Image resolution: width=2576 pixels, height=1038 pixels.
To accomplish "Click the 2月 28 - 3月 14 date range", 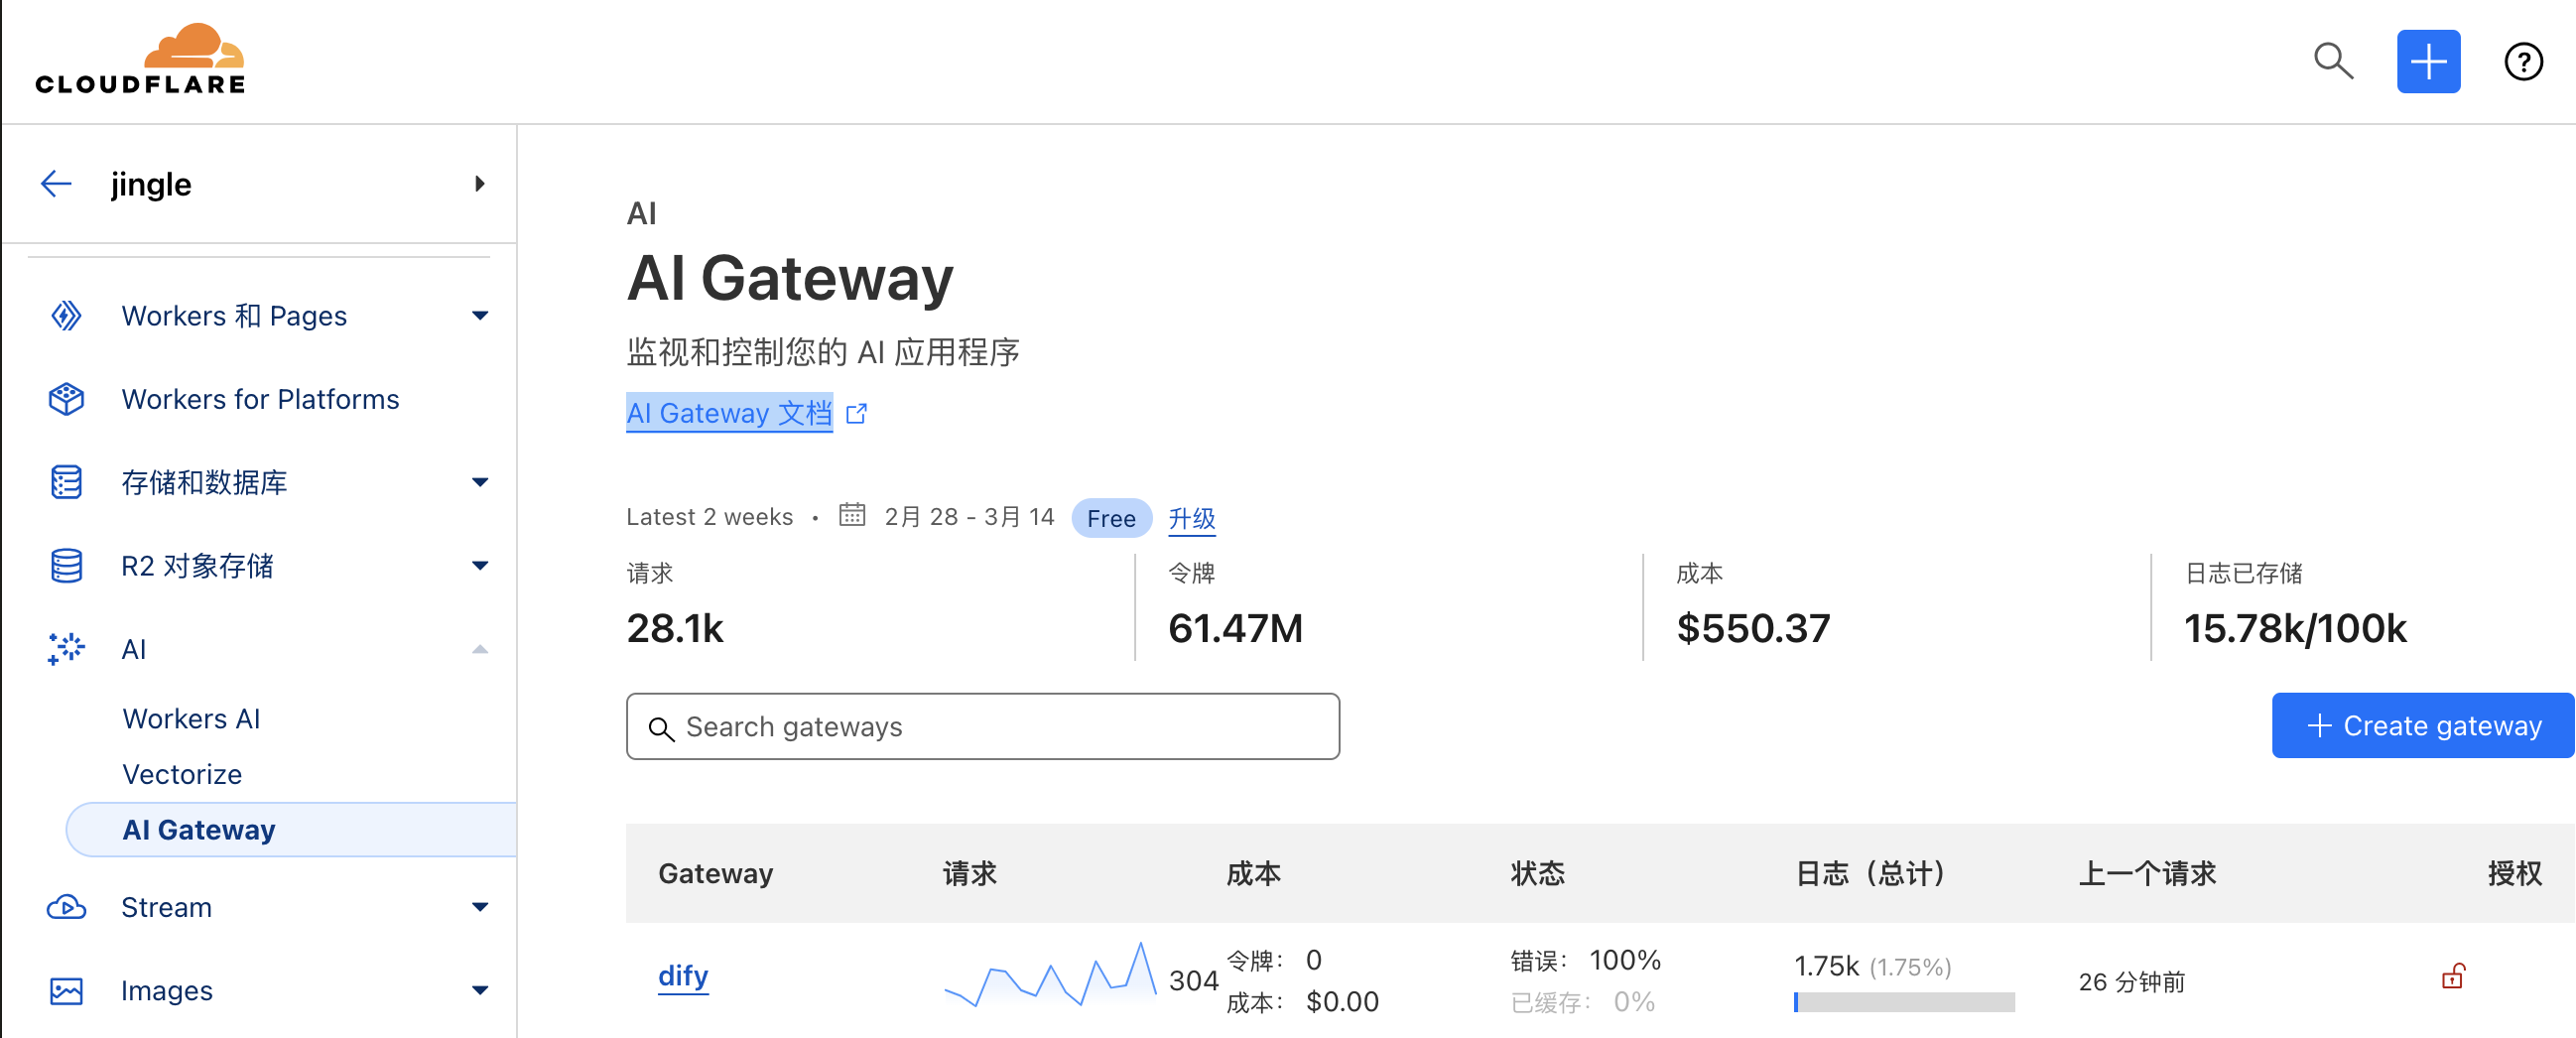I will pyautogui.click(x=969, y=516).
